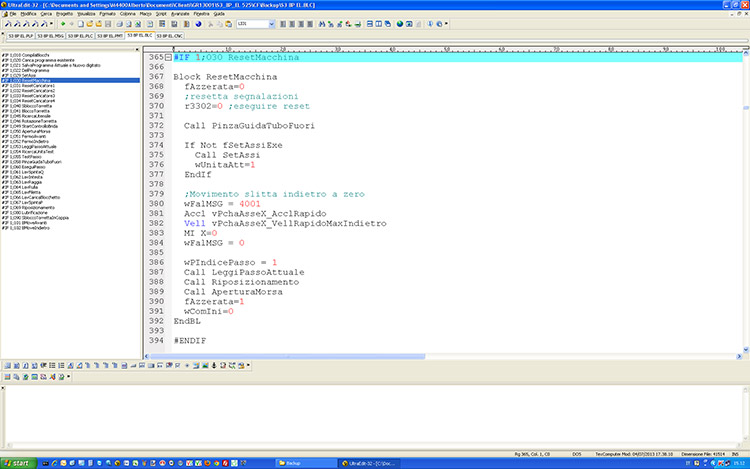Image resolution: width=750 pixels, height=469 pixels.
Task: Open the Formato menu
Action: [107, 14]
